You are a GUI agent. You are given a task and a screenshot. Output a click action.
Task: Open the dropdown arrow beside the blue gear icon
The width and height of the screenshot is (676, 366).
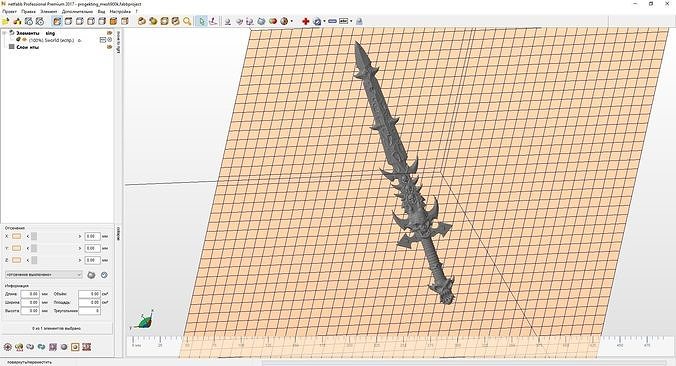[x=324, y=21]
